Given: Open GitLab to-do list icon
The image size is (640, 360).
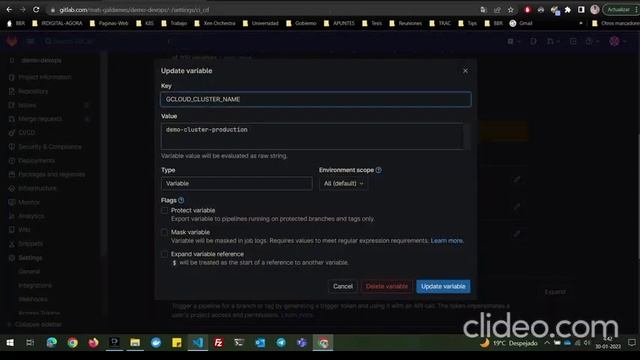Looking at the screenshot, I should pos(573,41).
